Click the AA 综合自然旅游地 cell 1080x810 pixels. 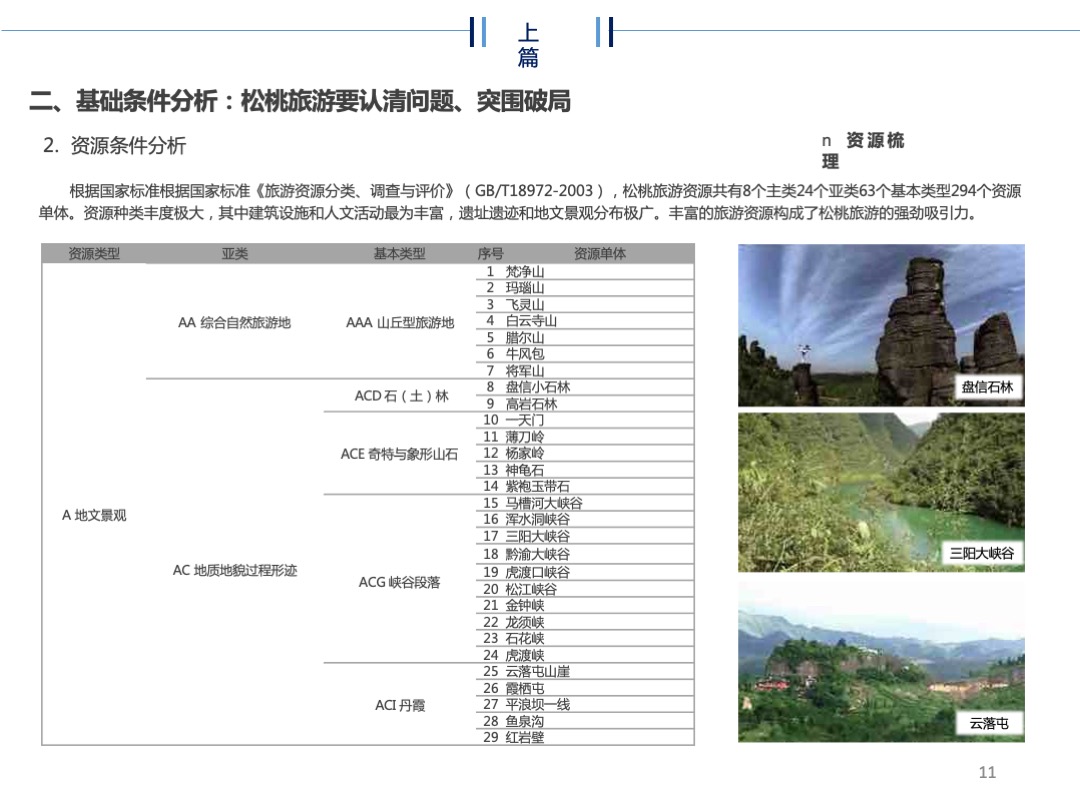point(235,320)
